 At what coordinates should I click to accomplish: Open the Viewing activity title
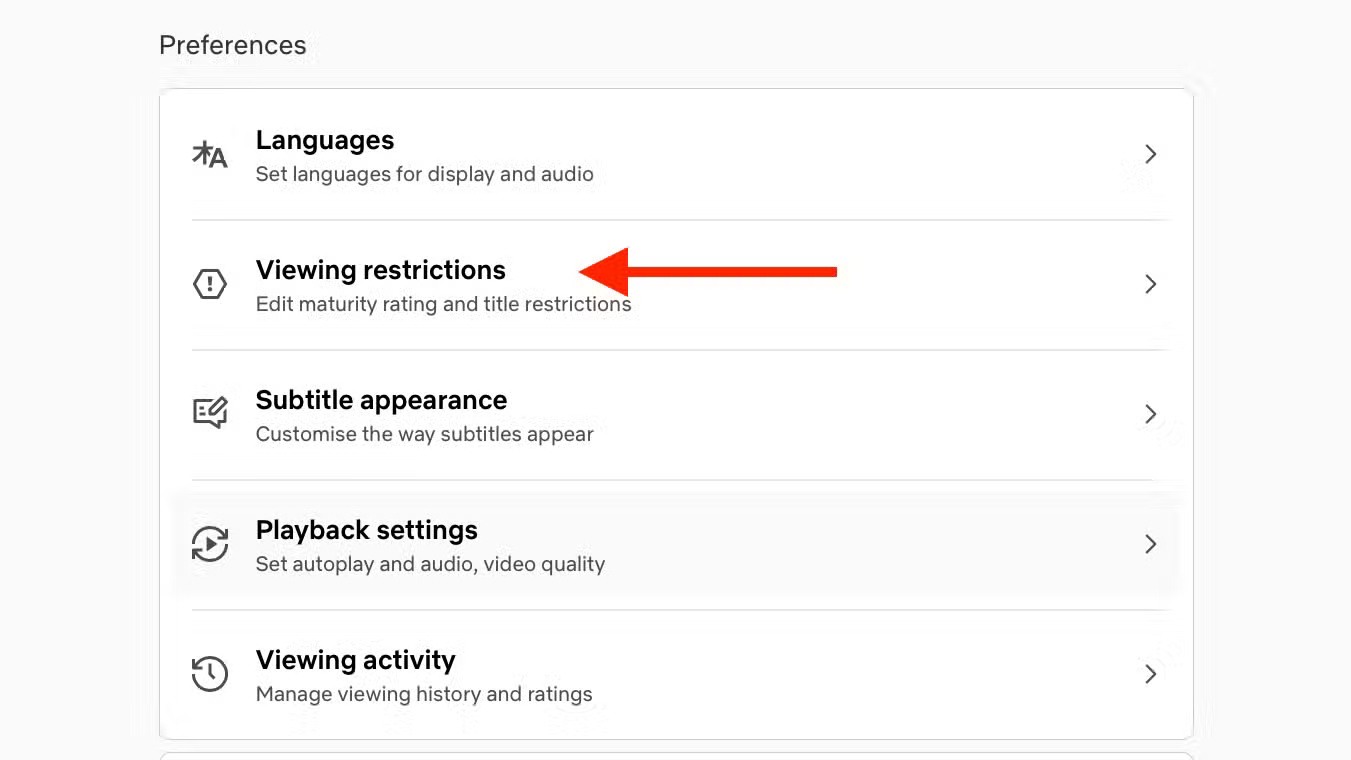tap(356, 660)
